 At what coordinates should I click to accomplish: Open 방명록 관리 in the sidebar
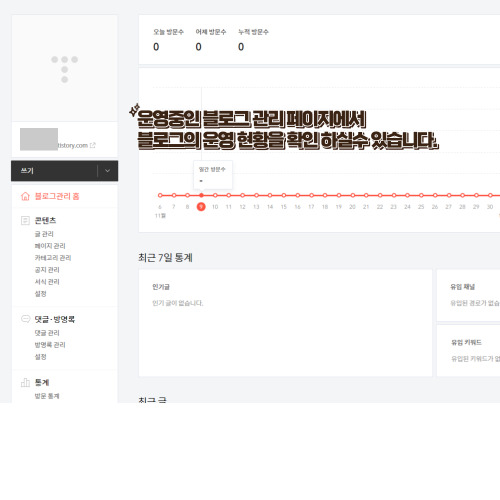(50, 345)
